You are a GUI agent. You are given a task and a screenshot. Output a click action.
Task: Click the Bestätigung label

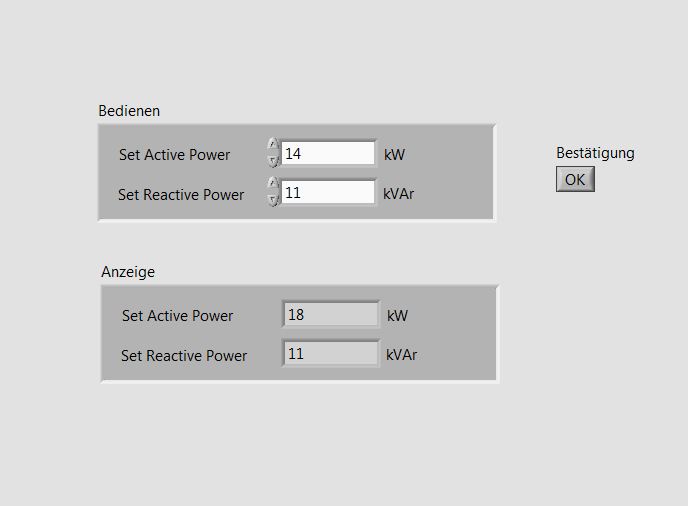click(x=595, y=153)
